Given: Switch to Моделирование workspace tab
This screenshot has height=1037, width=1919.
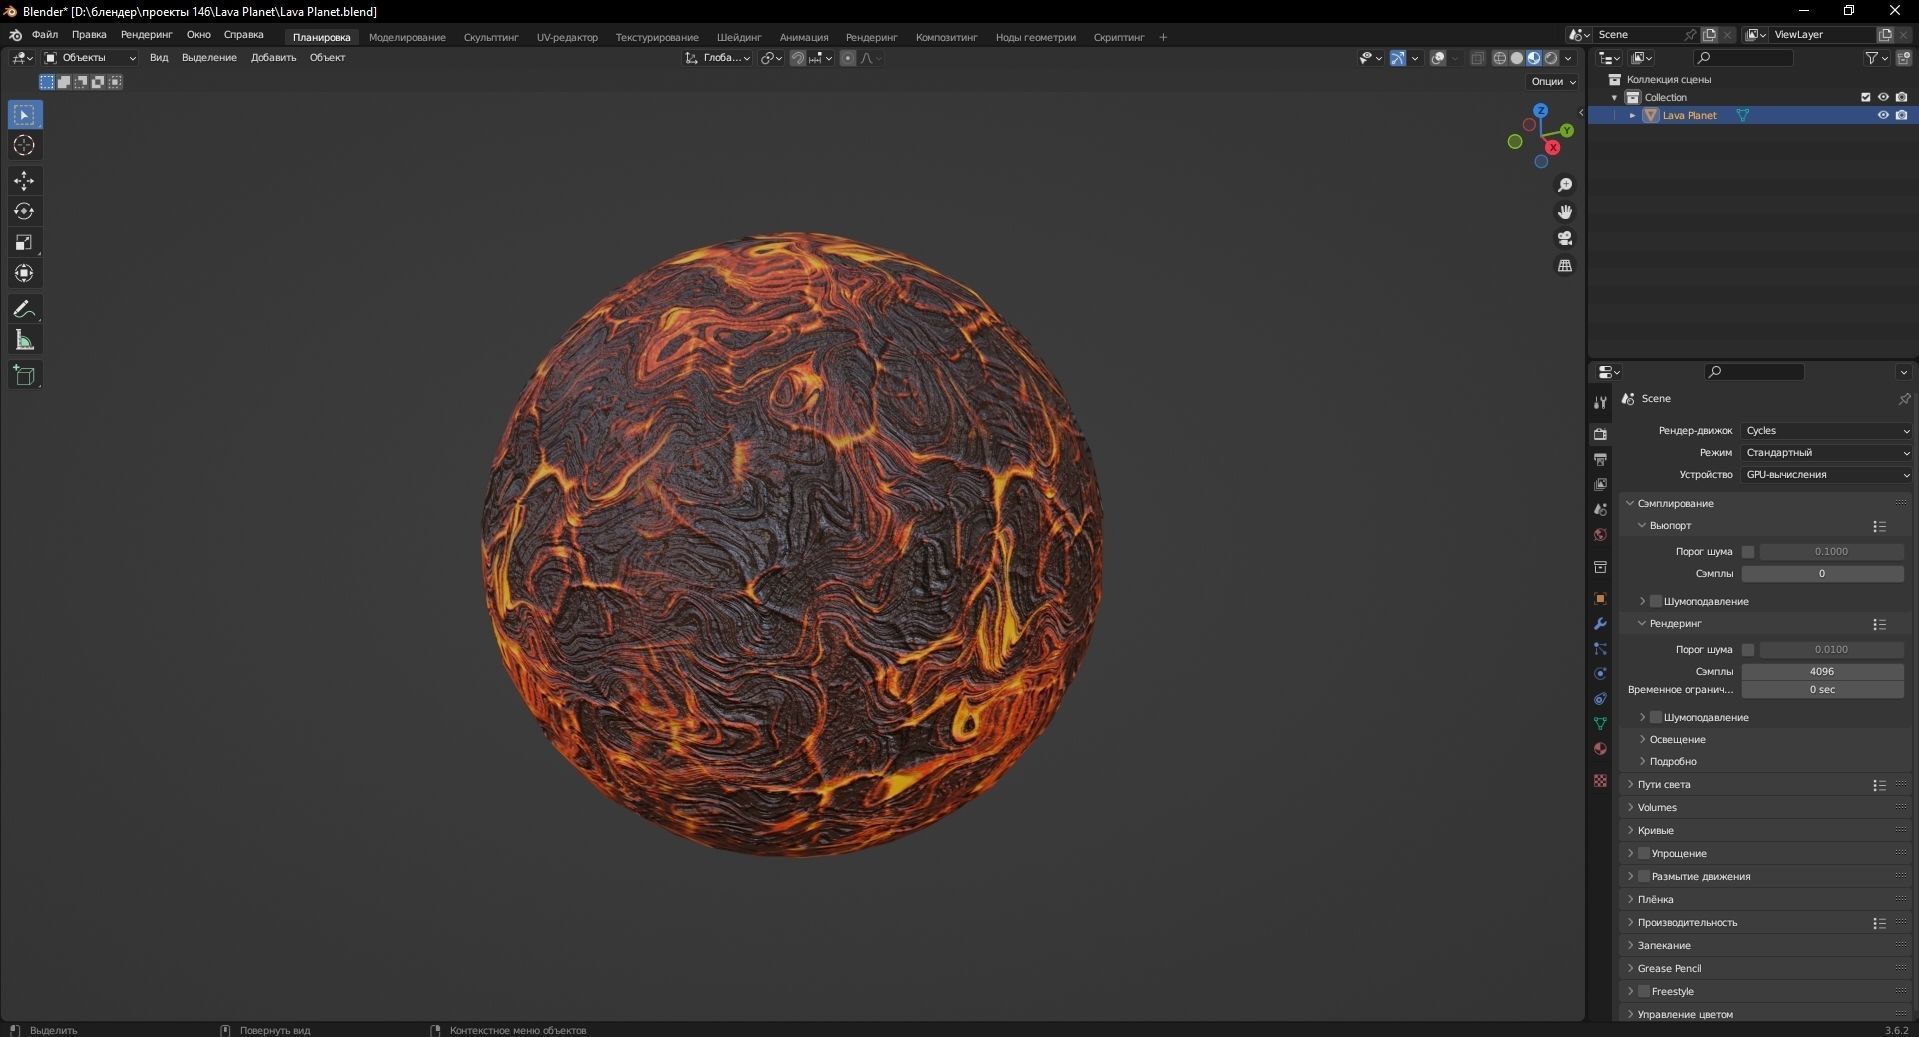Looking at the screenshot, I should point(407,38).
